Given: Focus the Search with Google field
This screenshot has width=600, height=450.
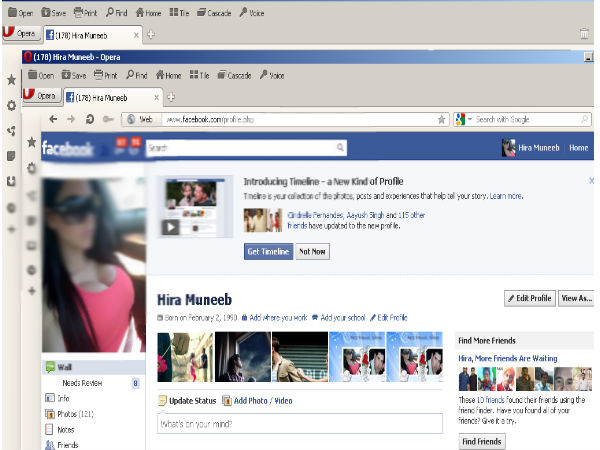Looking at the screenshot, I should tap(527, 119).
